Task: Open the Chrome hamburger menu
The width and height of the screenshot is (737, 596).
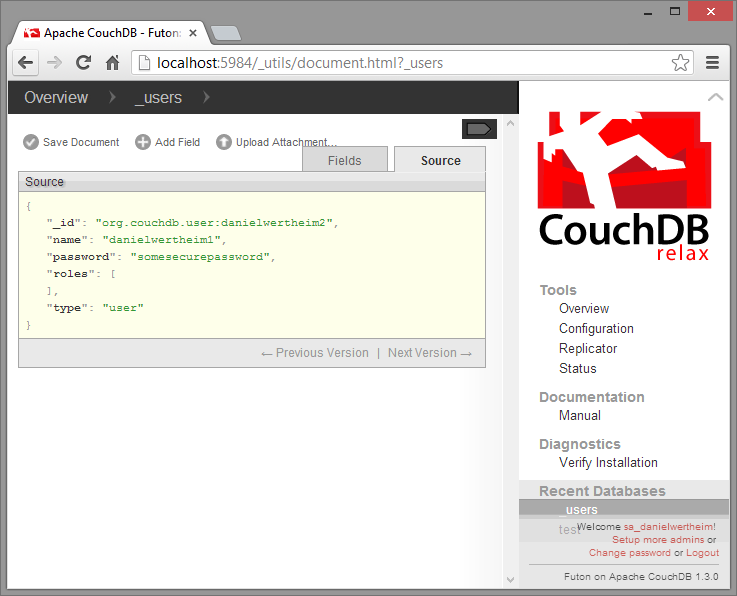Action: tap(713, 63)
